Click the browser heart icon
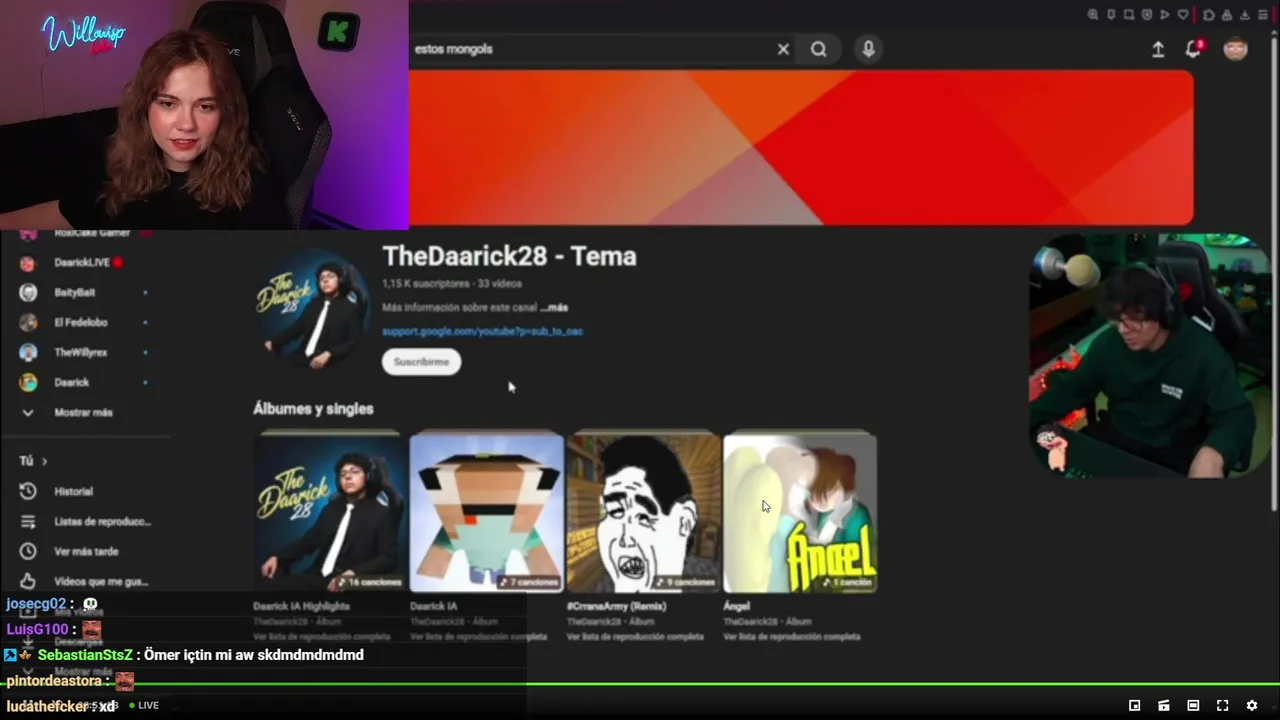 [1183, 14]
